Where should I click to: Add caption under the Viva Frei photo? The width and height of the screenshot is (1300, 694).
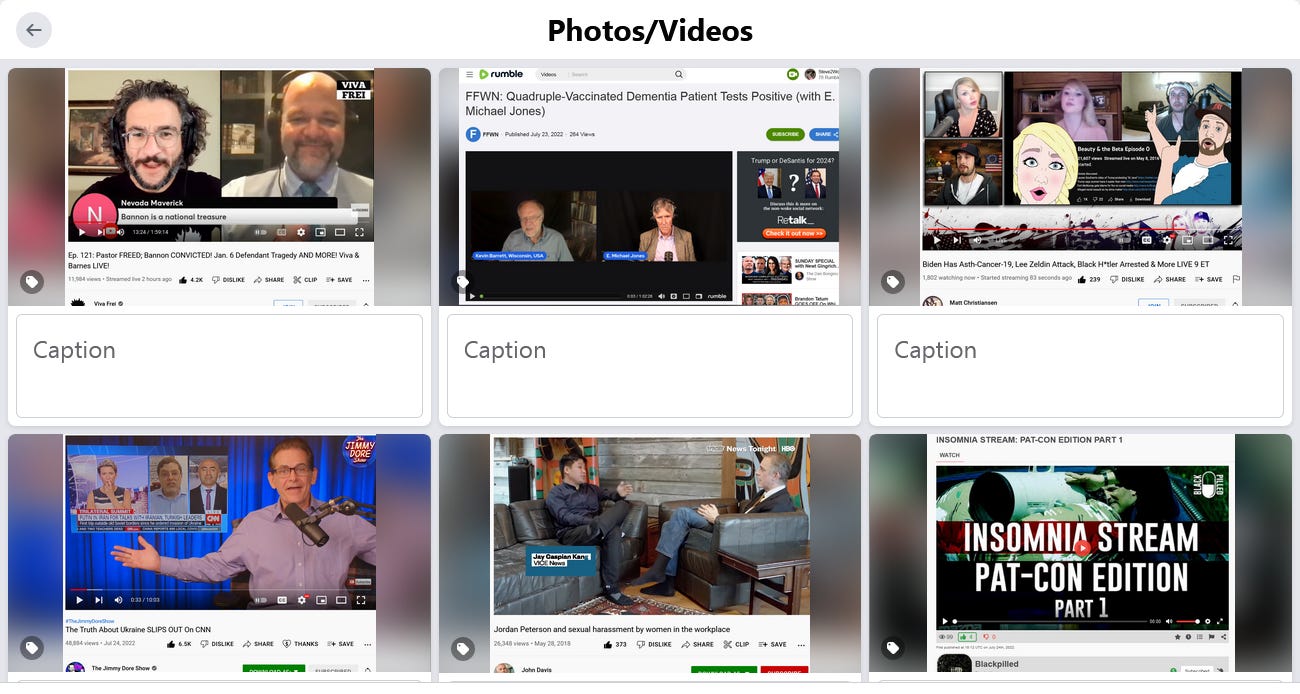219,366
